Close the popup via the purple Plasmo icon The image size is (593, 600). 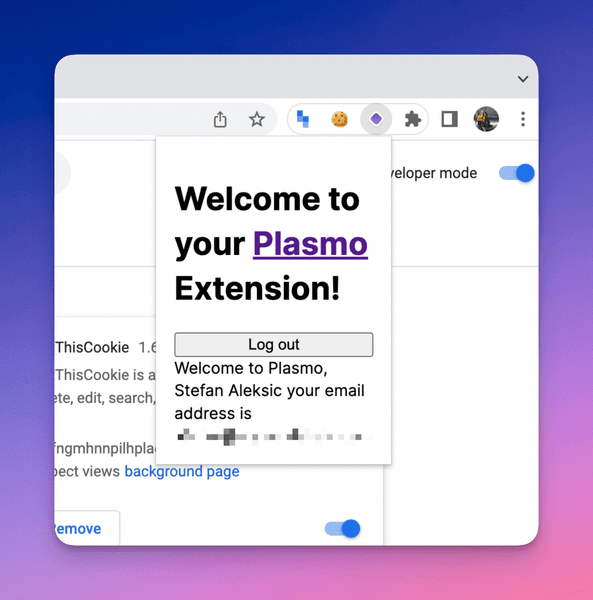(376, 119)
